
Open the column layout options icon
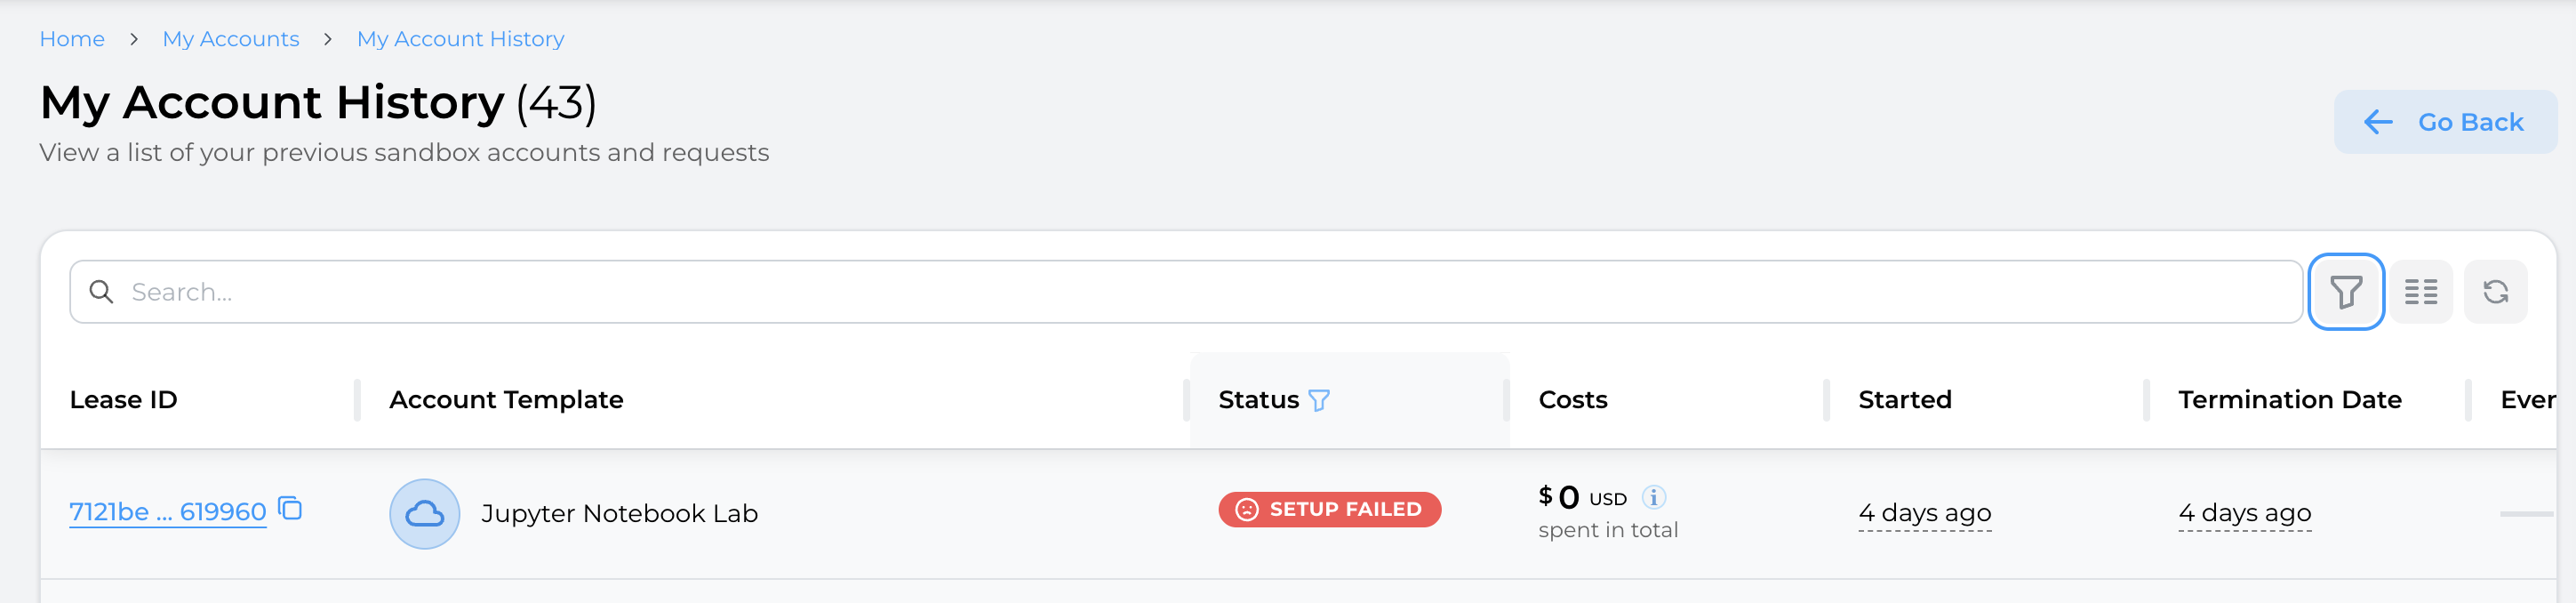[2420, 292]
